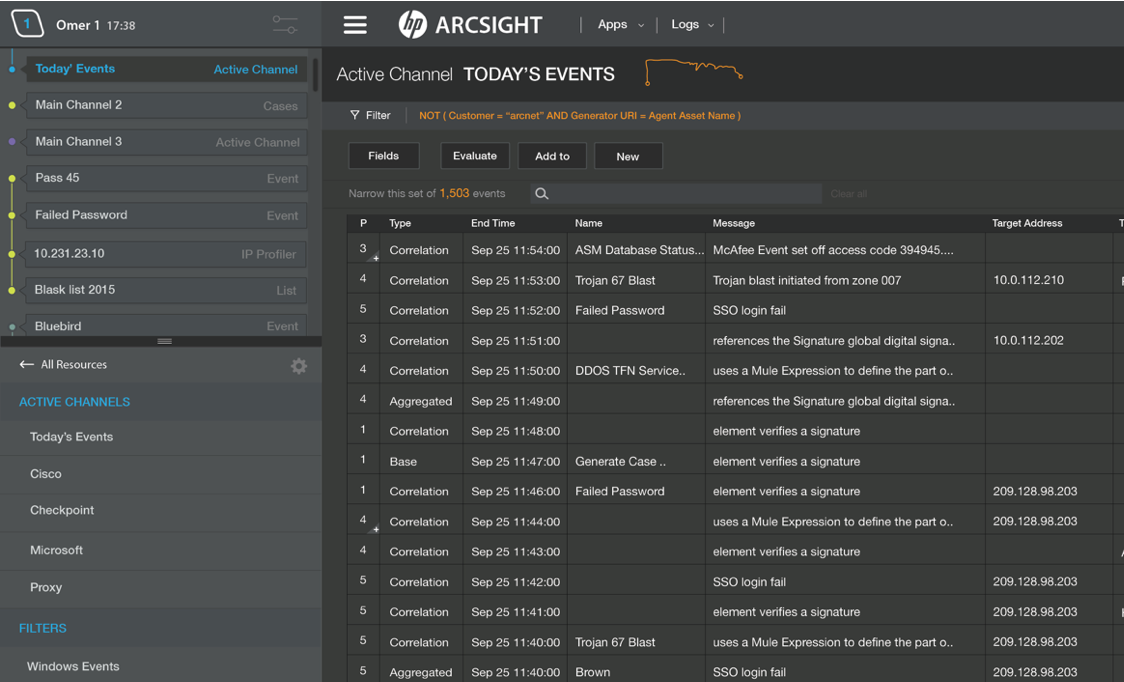1124x682 pixels.
Task: Select the DDOS TFN Service.. event name
Action: pyautogui.click(x=630, y=371)
